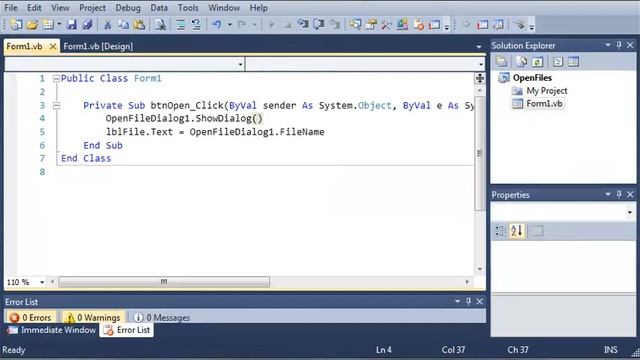Open the active files list dropdown arrow
The width and height of the screenshot is (640, 360).
(x=479, y=47)
